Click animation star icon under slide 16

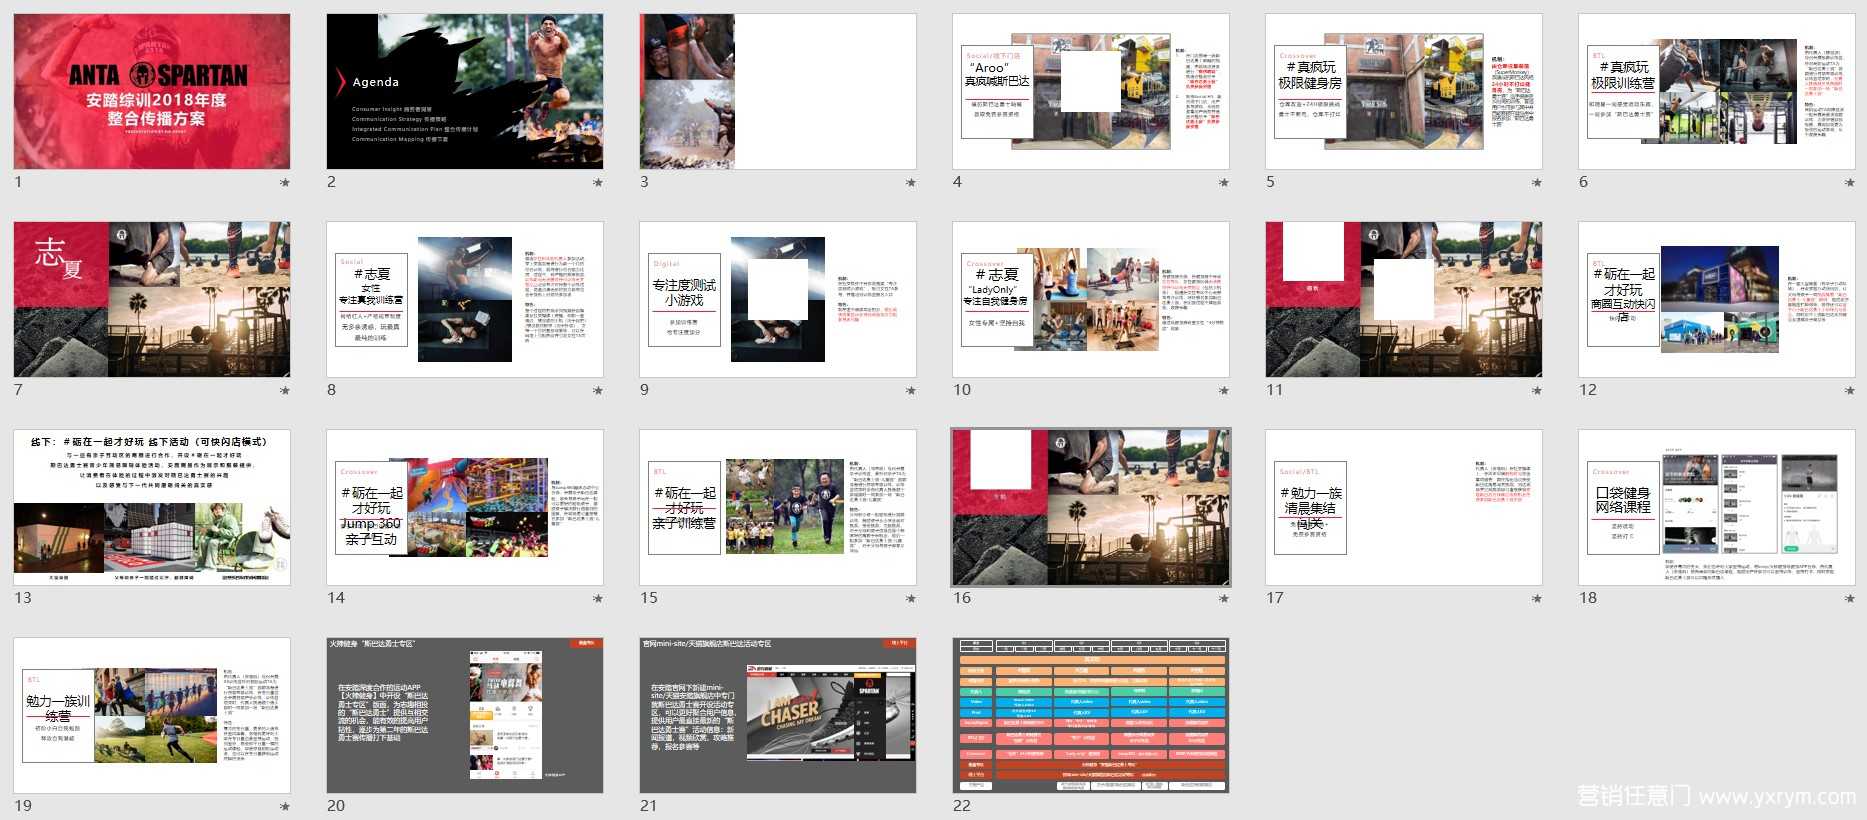click(x=1224, y=598)
